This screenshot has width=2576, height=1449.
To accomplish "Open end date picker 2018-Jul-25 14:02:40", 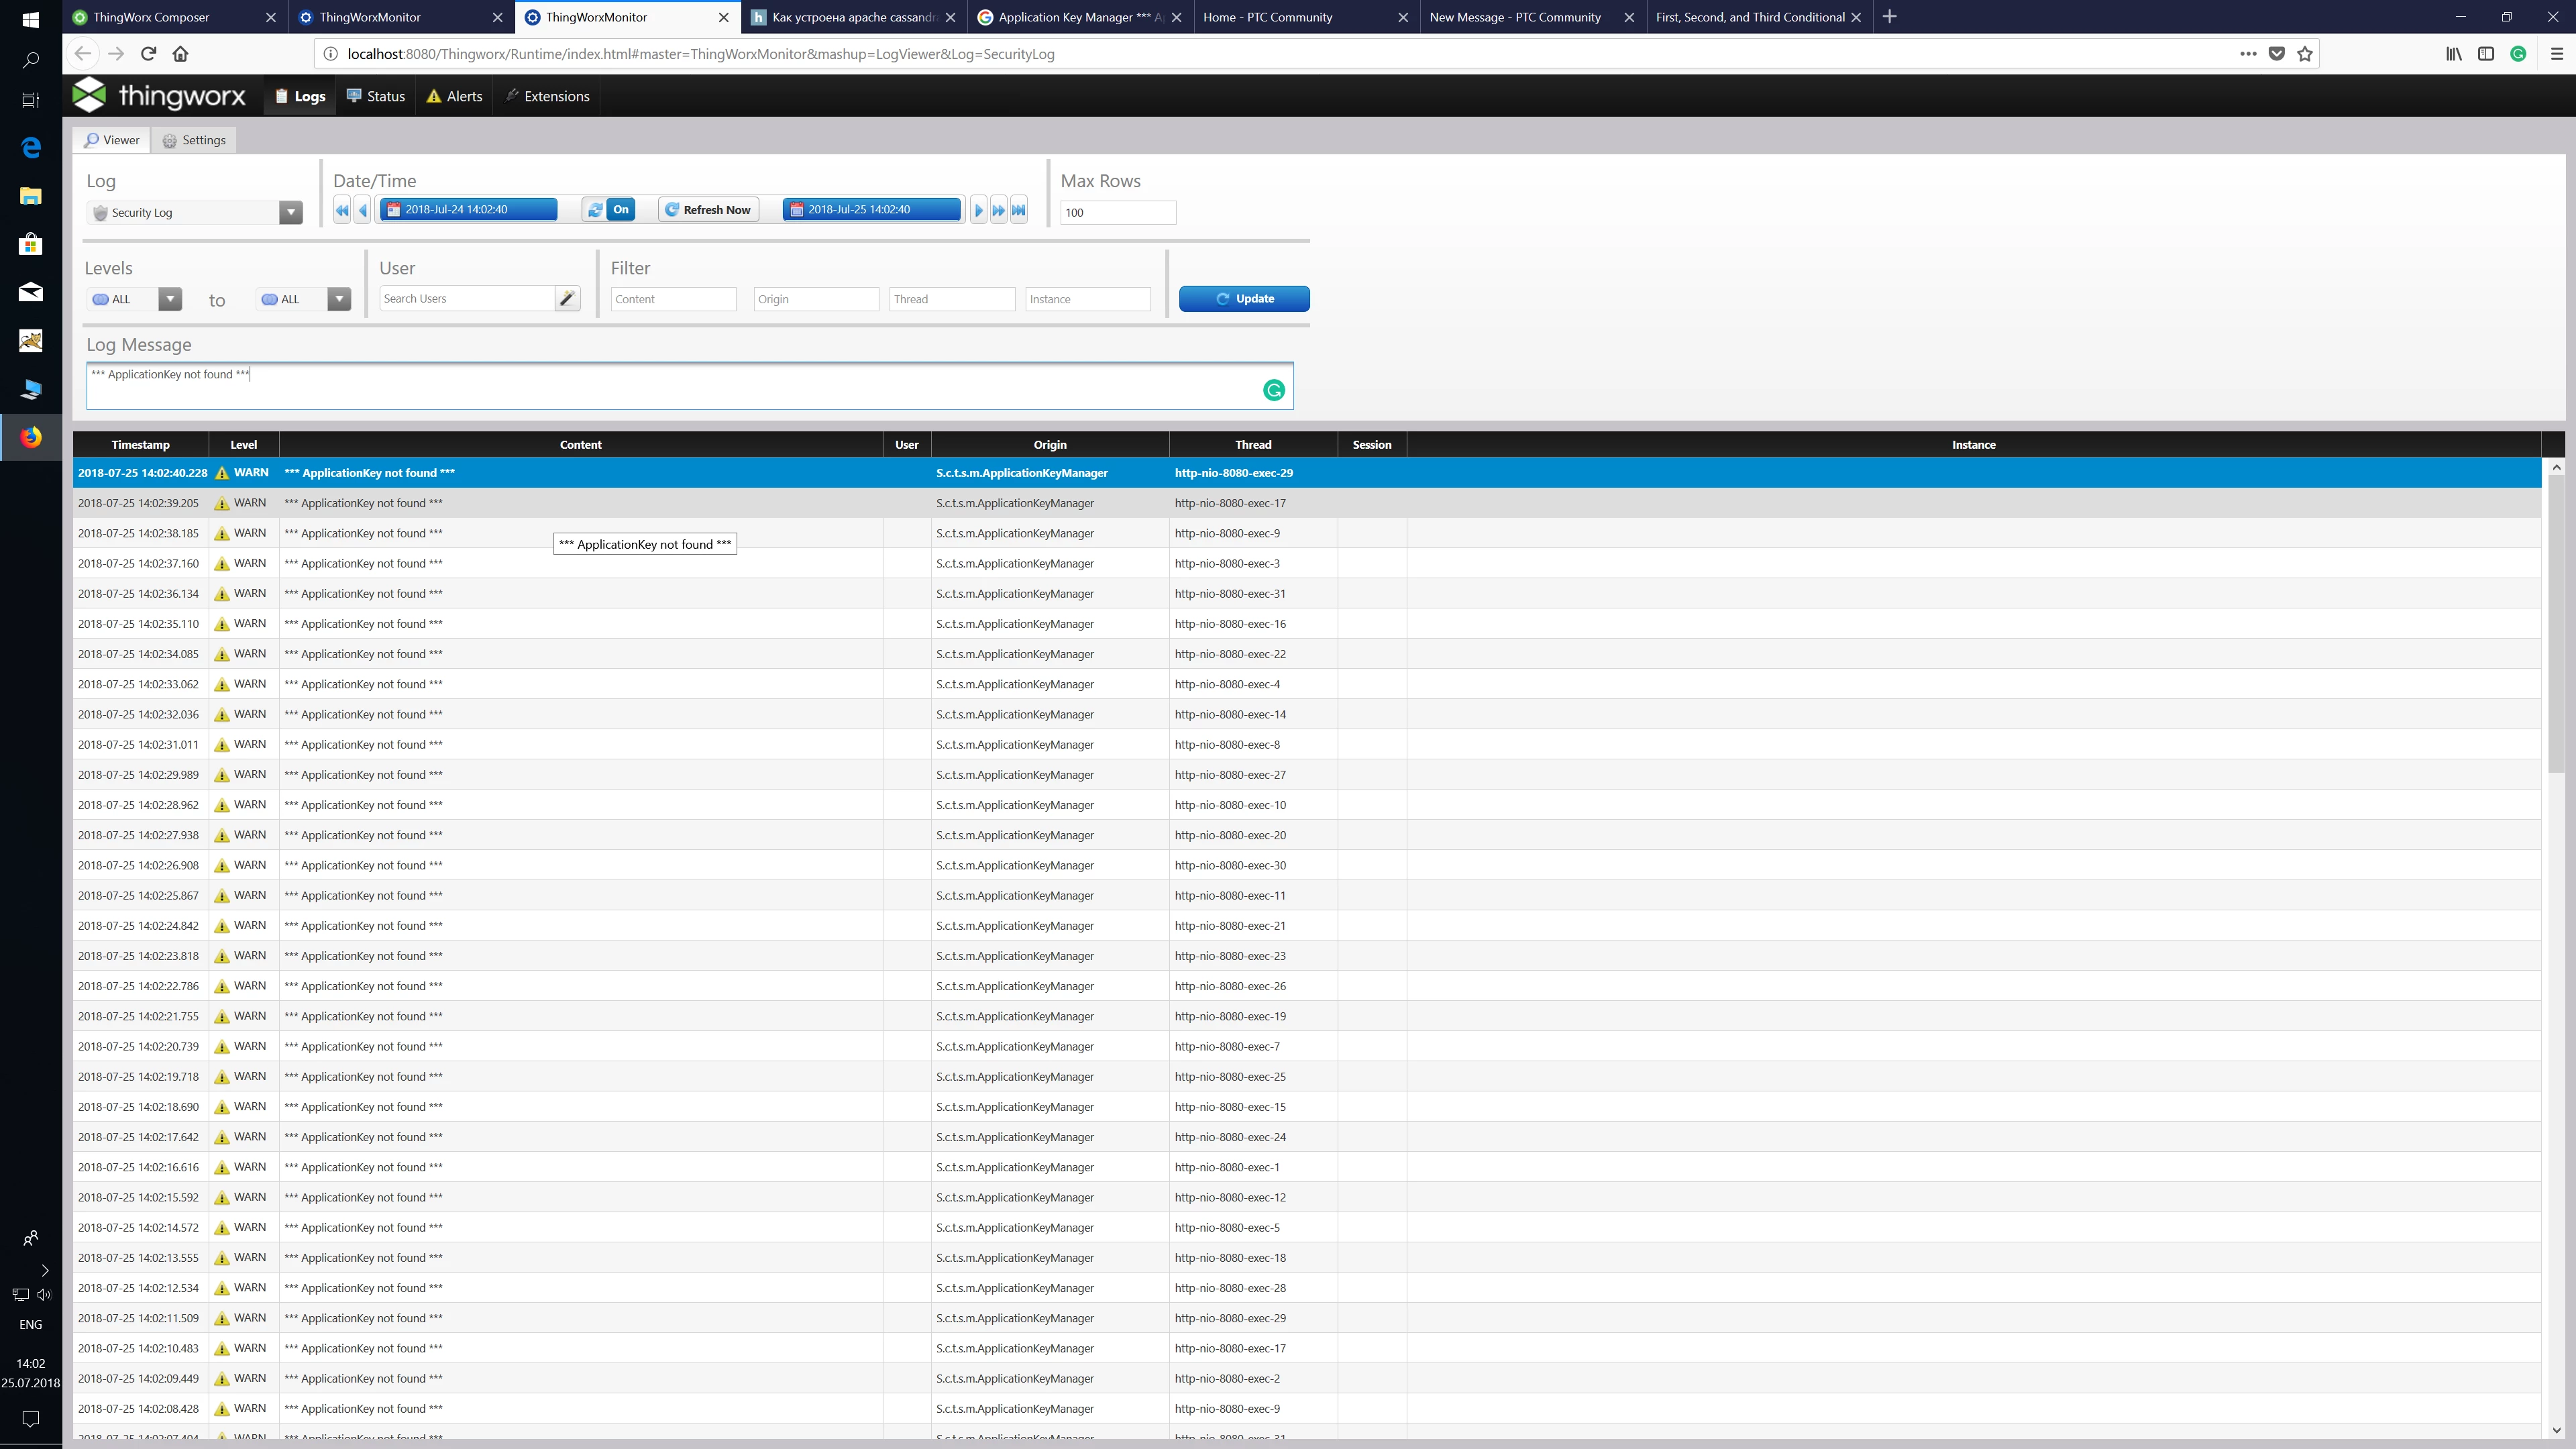I will pos(871,209).
